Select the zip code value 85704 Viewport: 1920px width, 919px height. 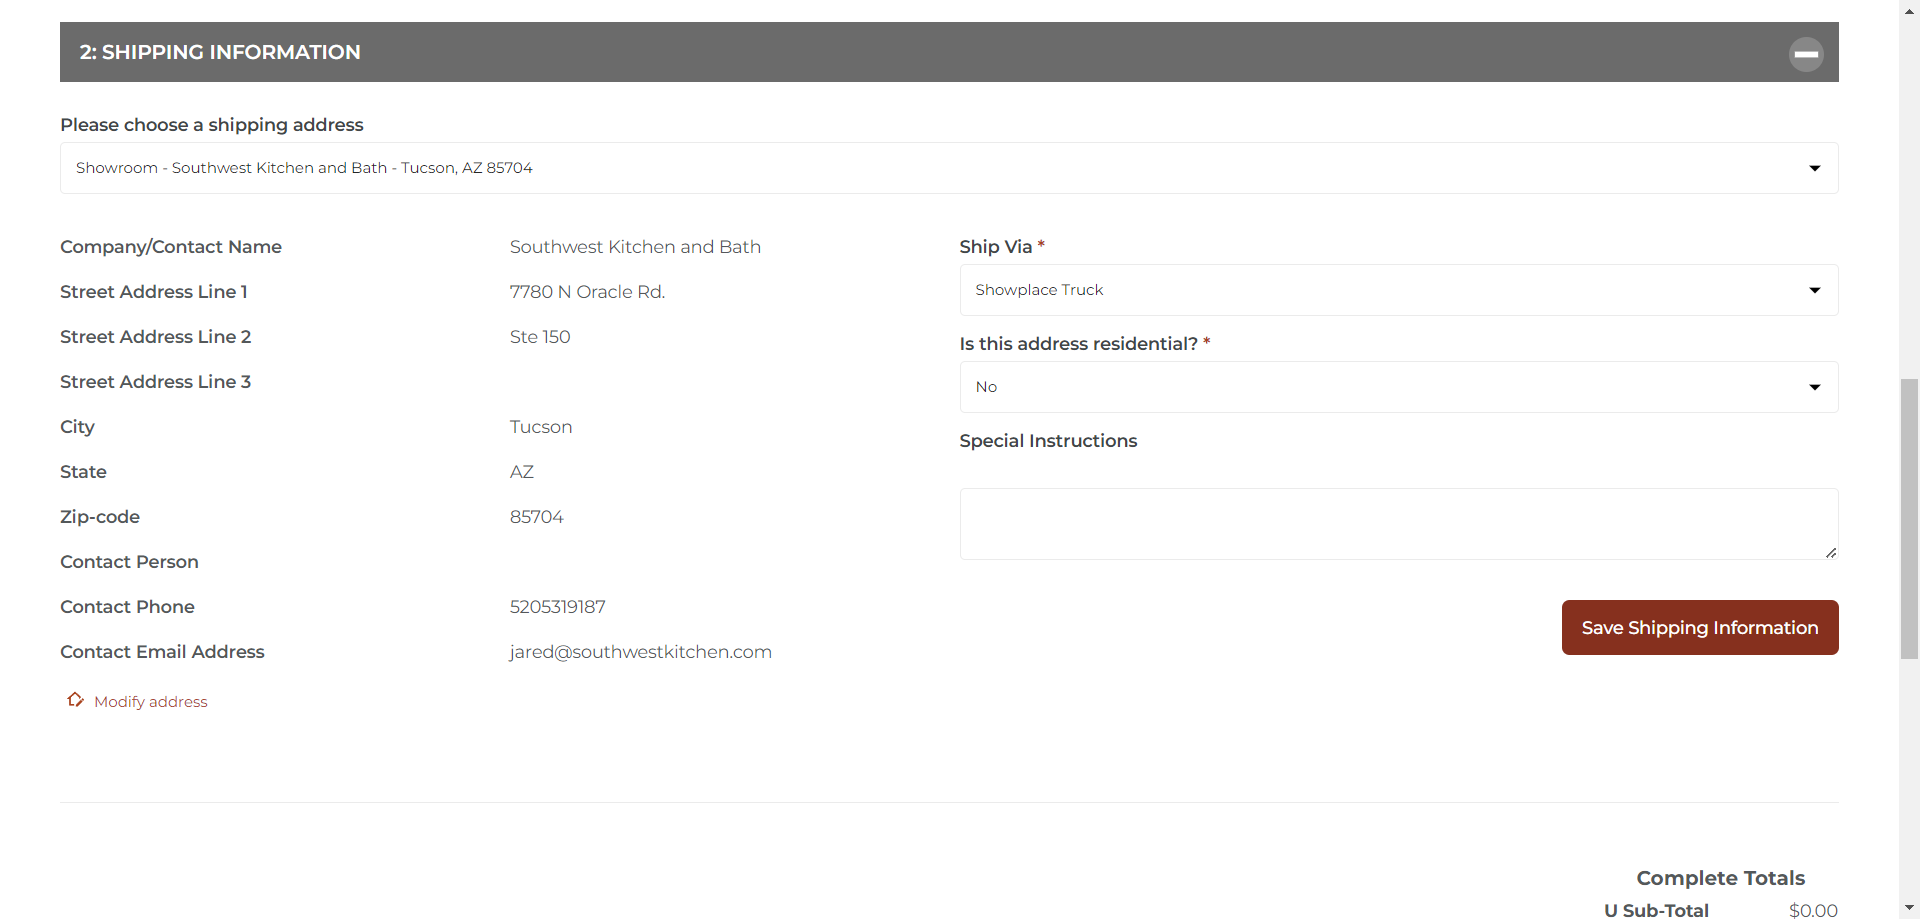[537, 517]
